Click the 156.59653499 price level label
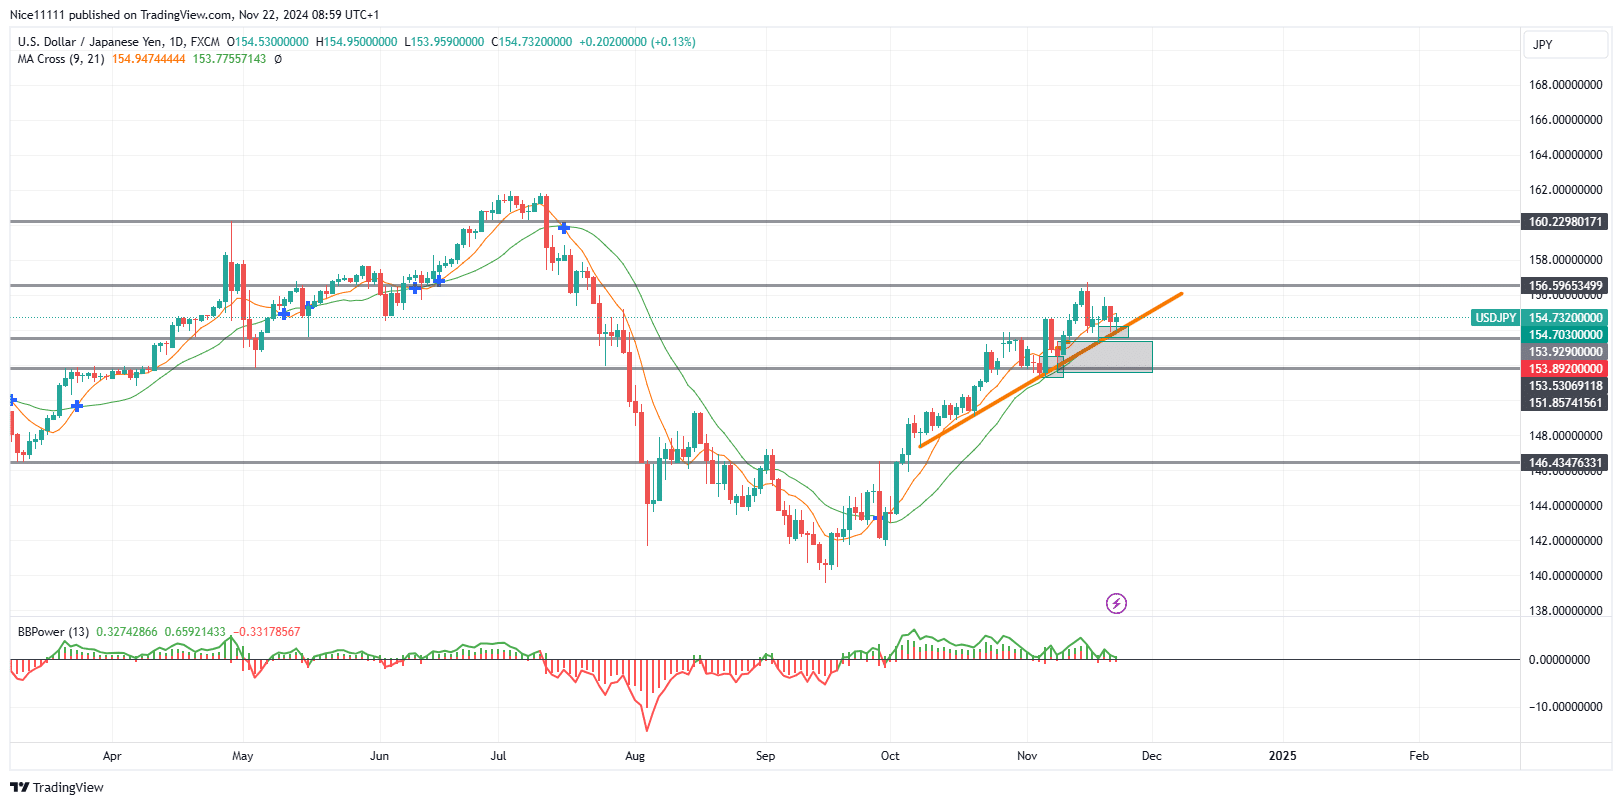The height and width of the screenshot is (805, 1622). [x=1565, y=286]
